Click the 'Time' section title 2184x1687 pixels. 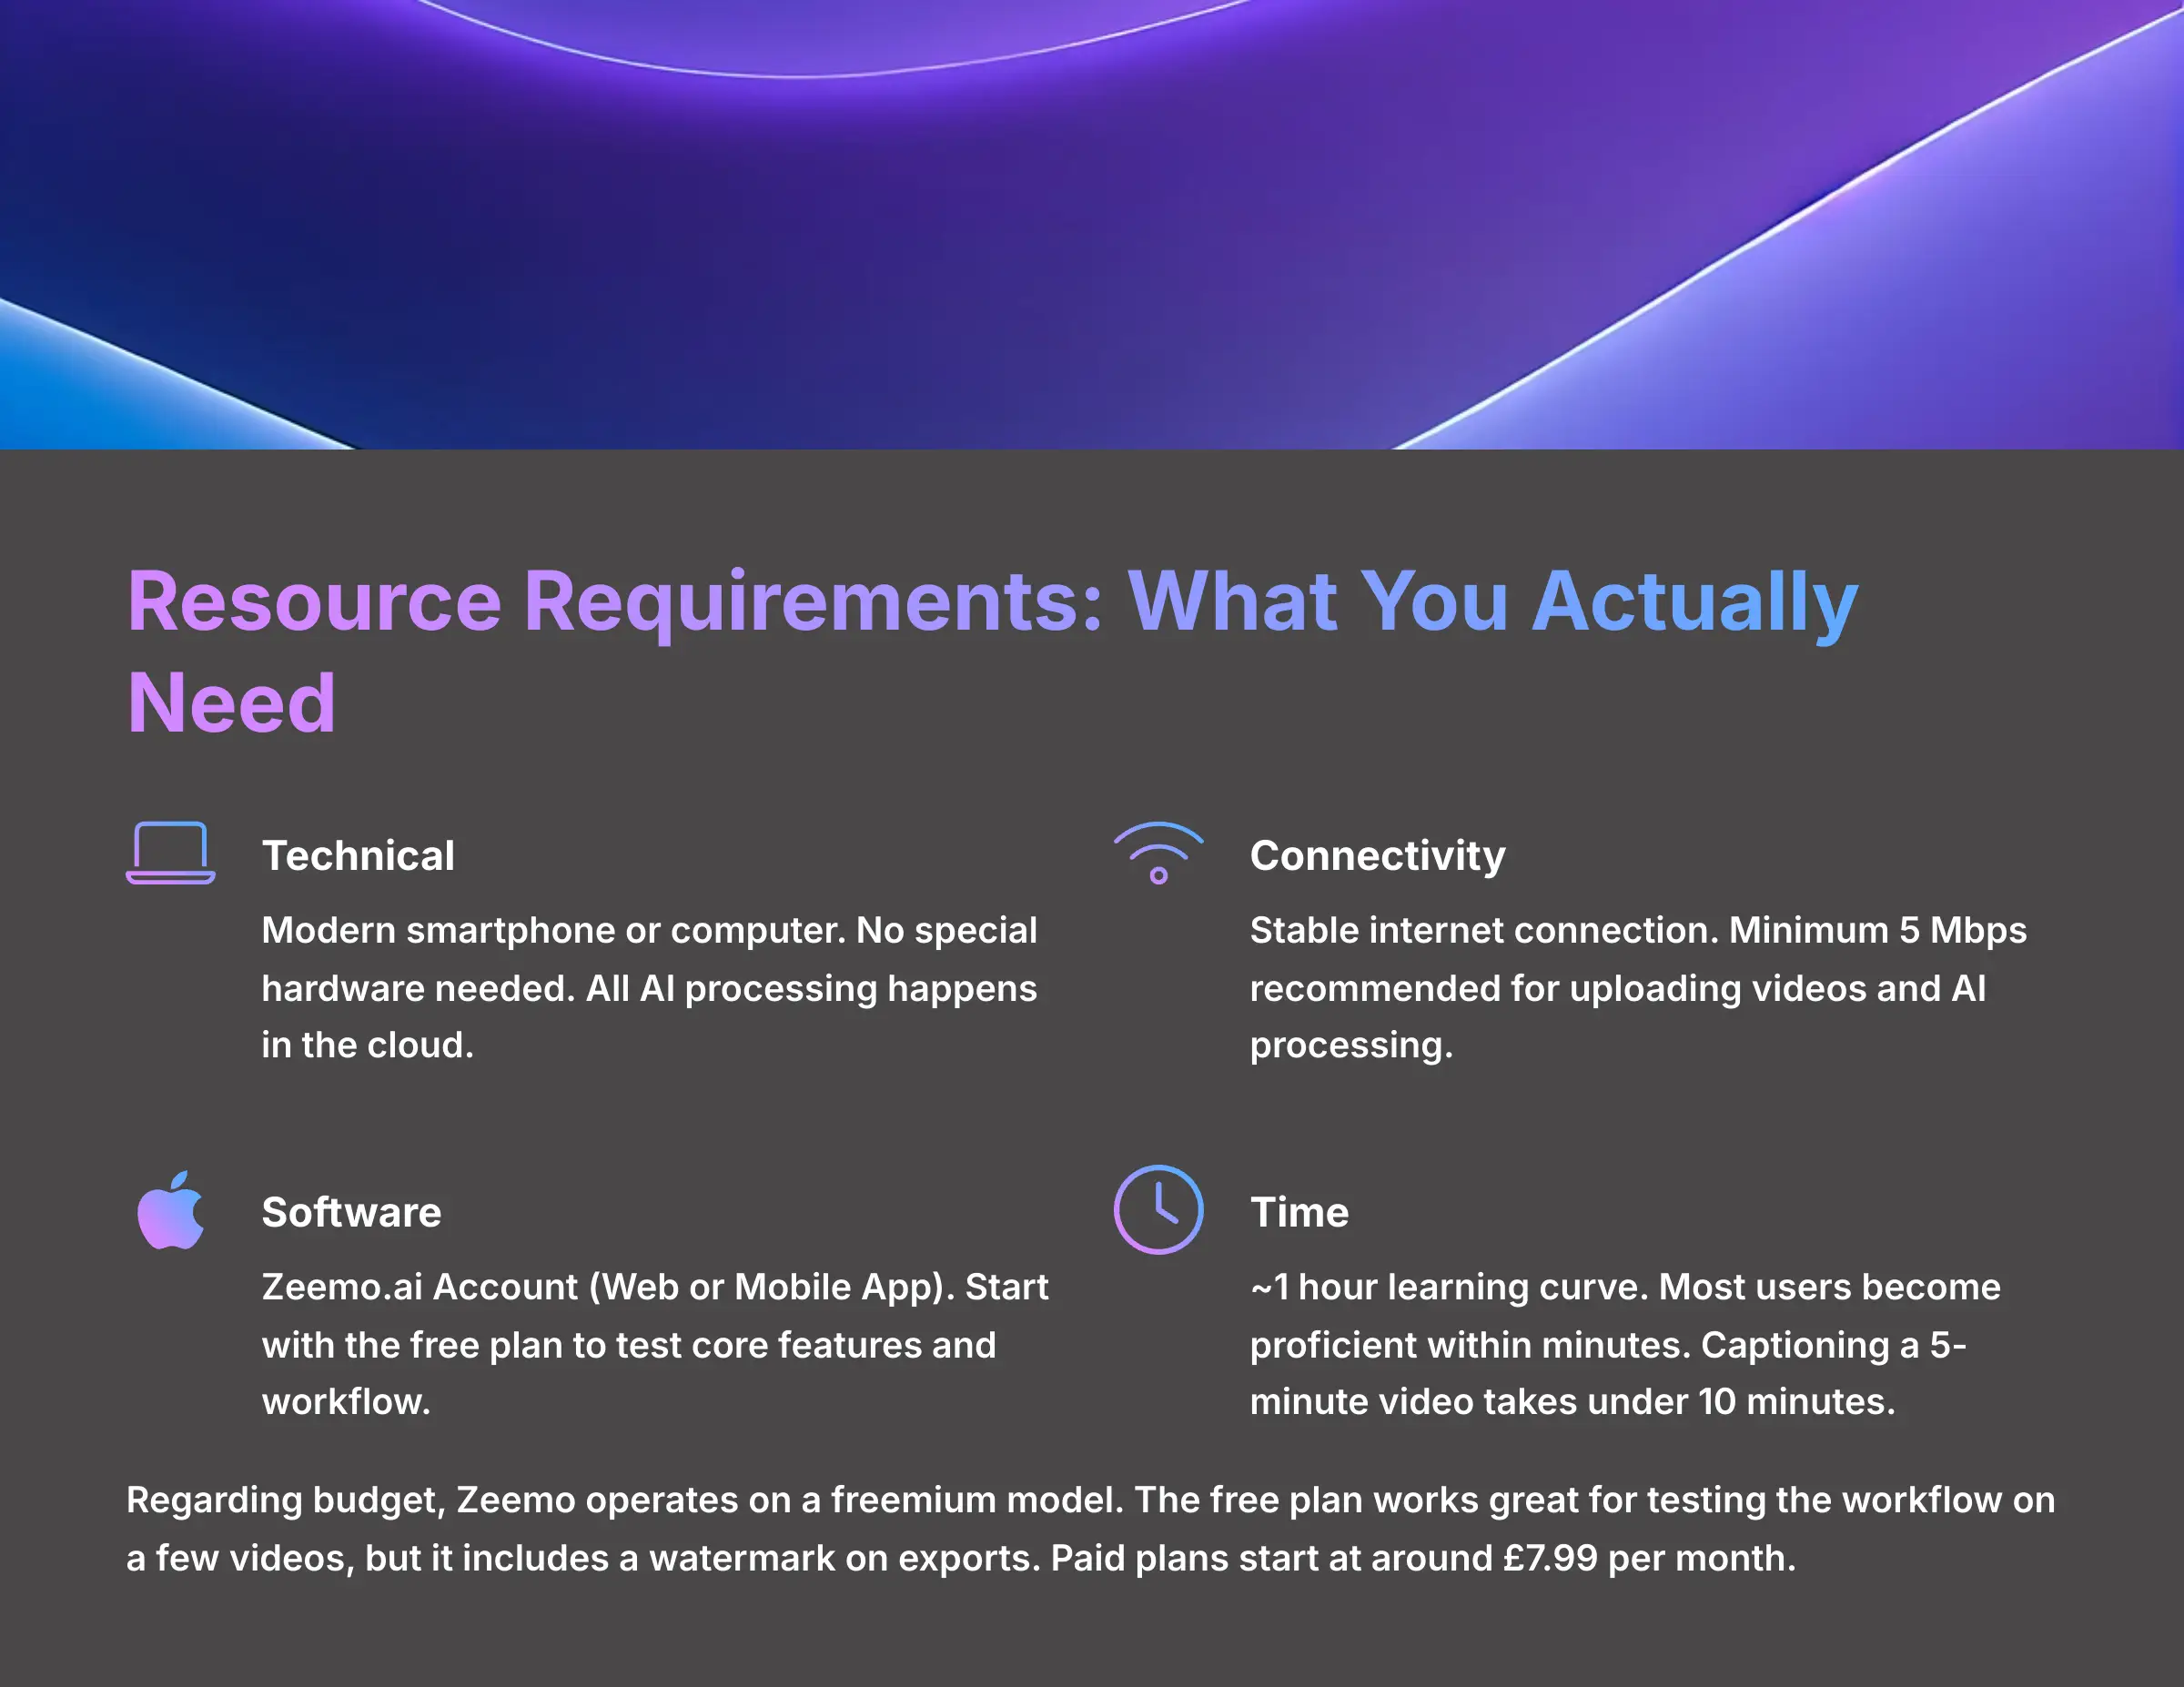click(1299, 1212)
